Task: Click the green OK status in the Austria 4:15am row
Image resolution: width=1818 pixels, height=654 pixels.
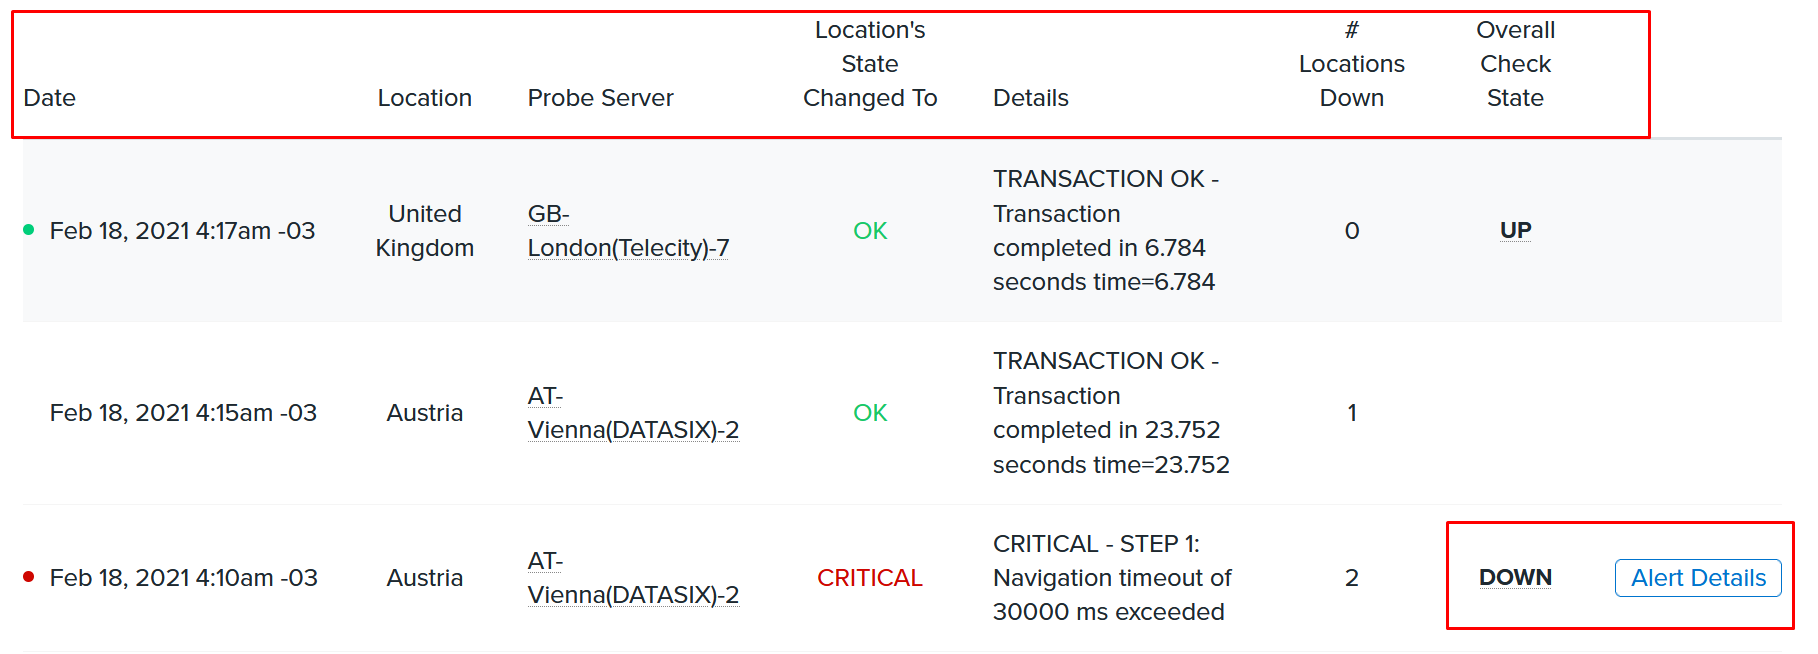Action: pos(869,412)
